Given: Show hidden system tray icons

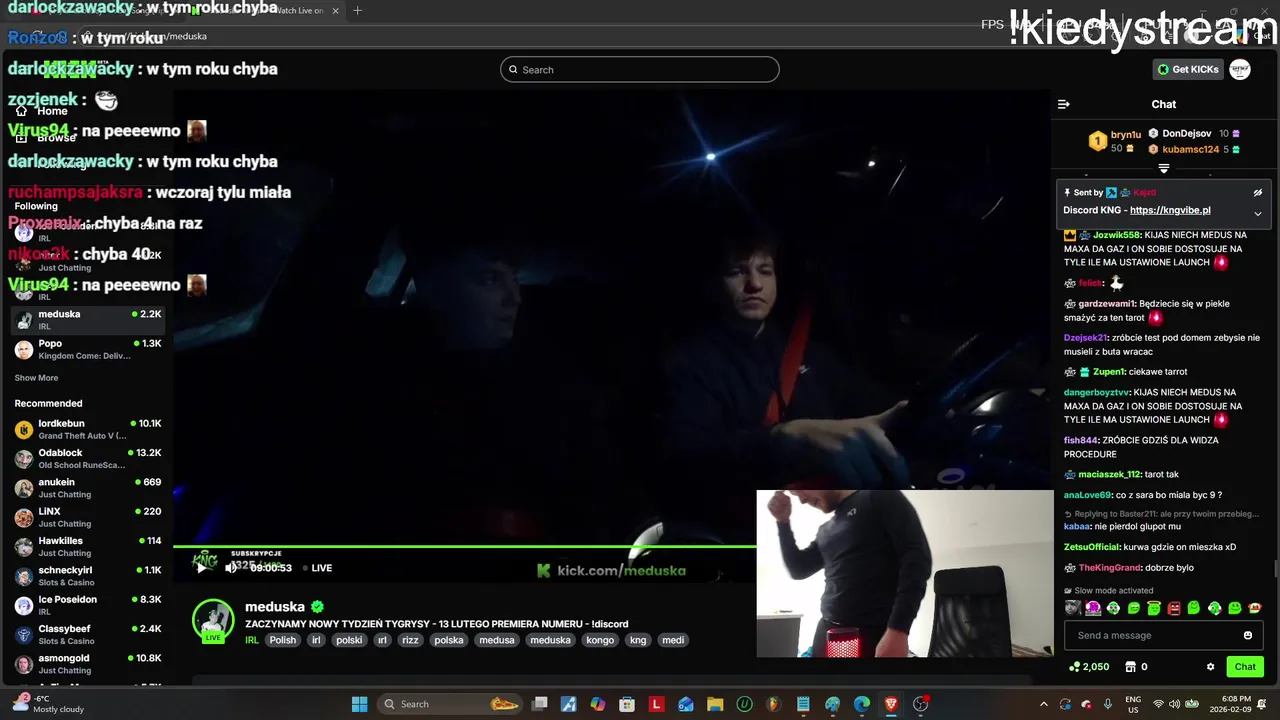Looking at the screenshot, I should (x=1044, y=704).
